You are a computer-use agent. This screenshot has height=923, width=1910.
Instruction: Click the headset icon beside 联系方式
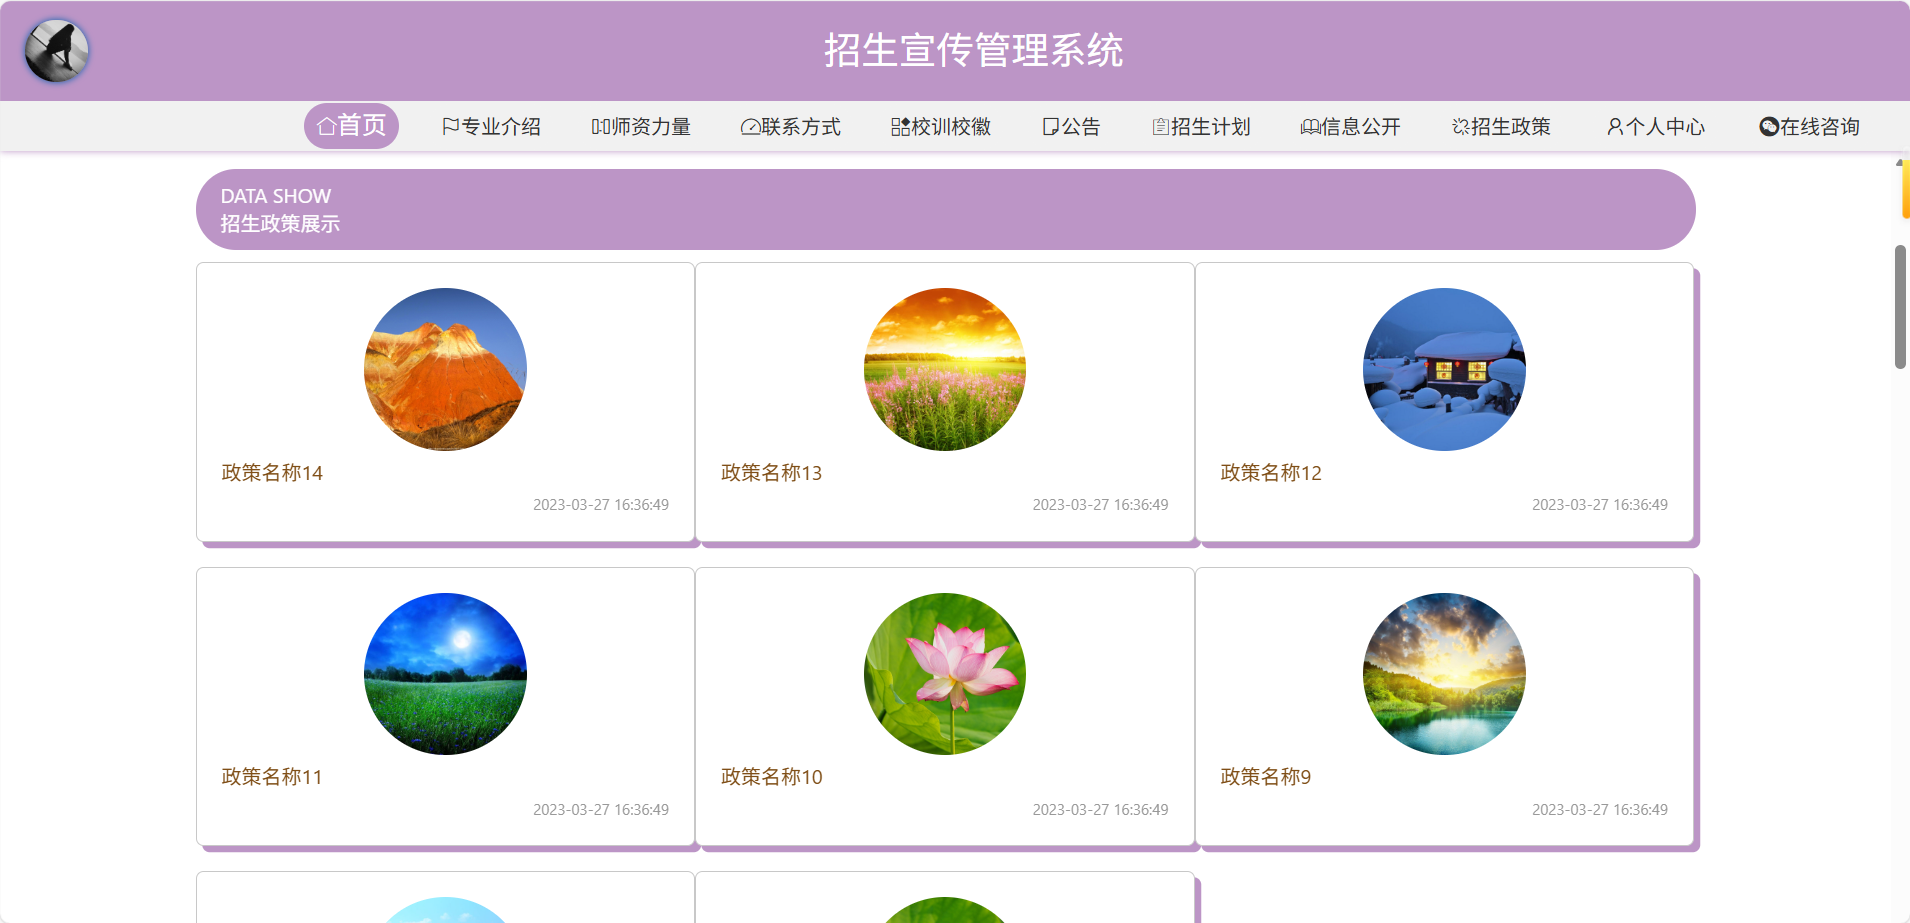click(750, 127)
